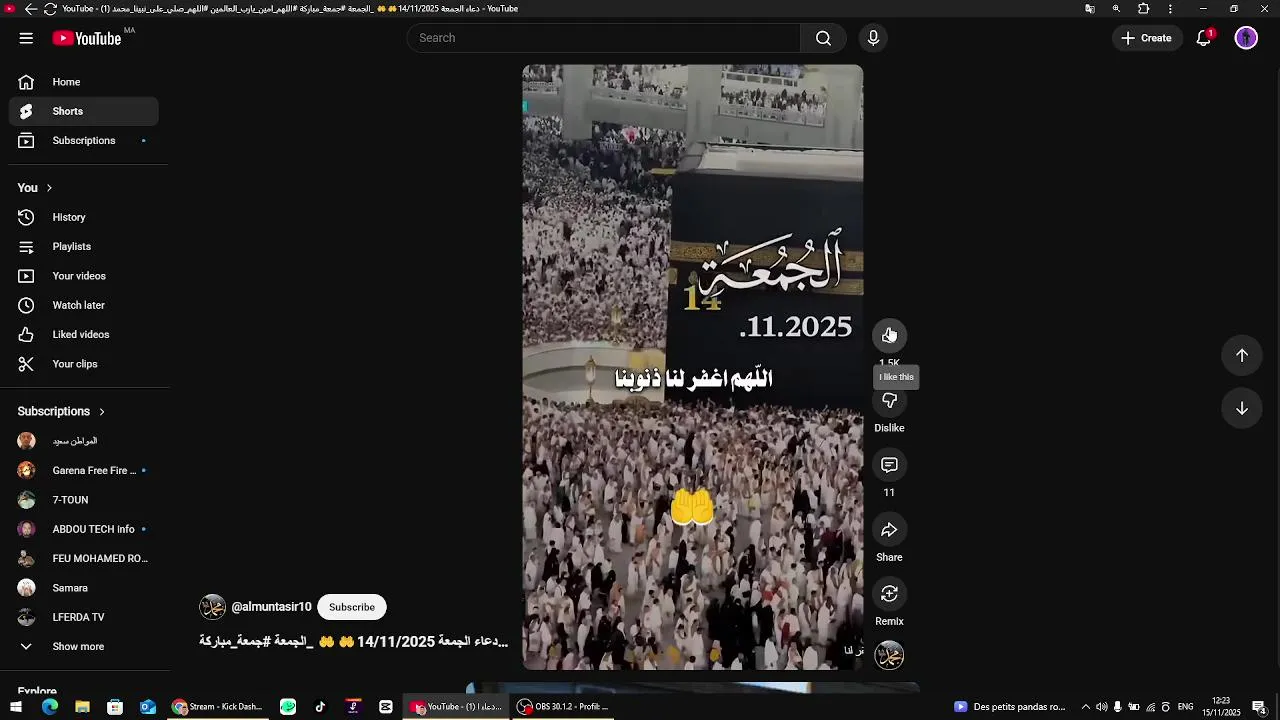Open 7-TOUN subscription channel
The height and width of the screenshot is (720, 1280).
tap(84, 500)
